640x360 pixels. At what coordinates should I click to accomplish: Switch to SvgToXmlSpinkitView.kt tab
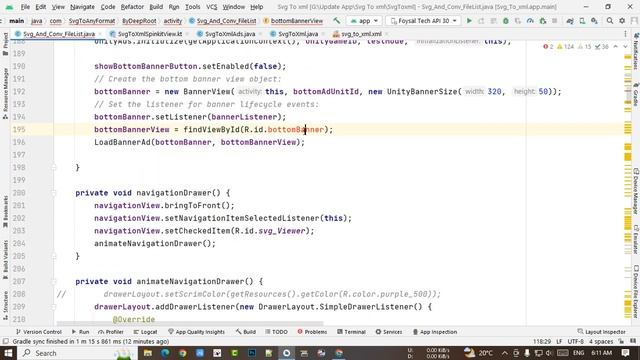[x=149, y=34]
